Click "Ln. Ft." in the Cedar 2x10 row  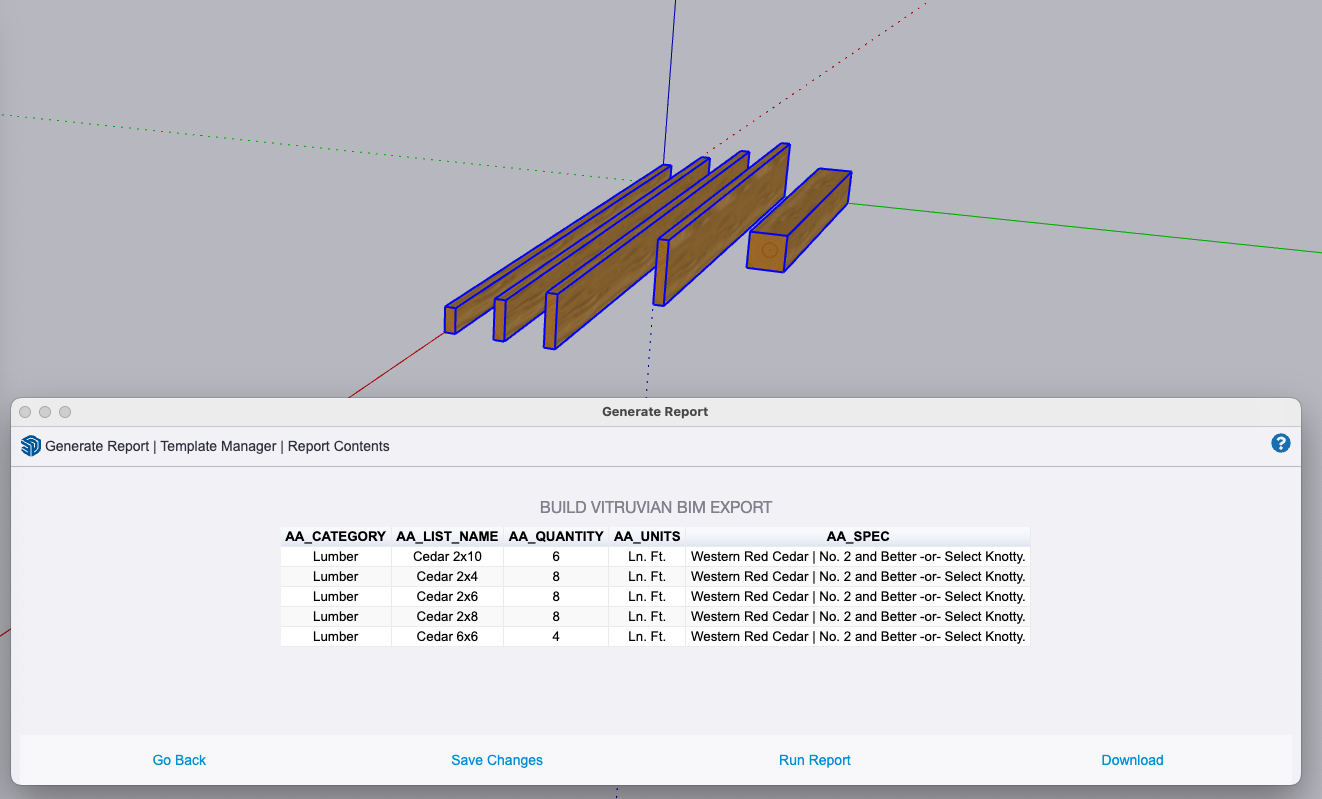[x=647, y=556]
